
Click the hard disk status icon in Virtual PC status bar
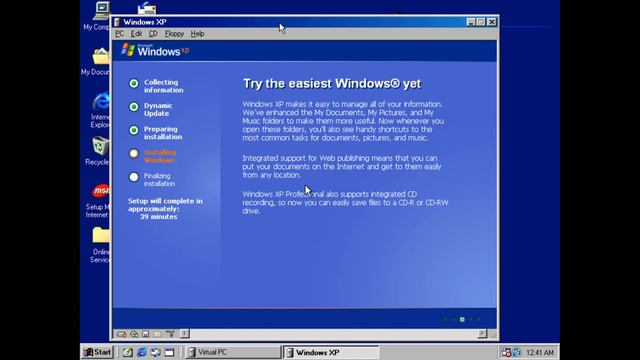point(122,334)
